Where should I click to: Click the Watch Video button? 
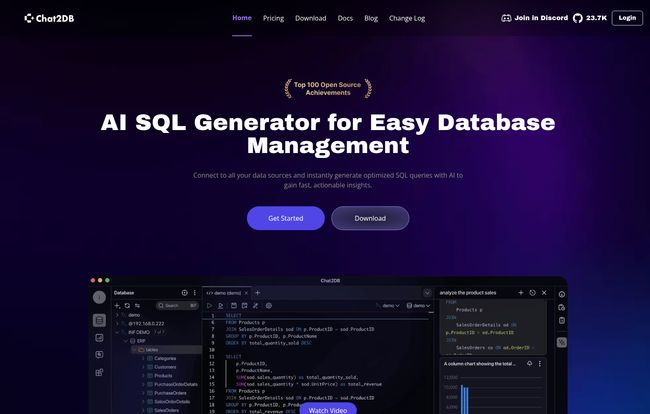[x=328, y=409]
